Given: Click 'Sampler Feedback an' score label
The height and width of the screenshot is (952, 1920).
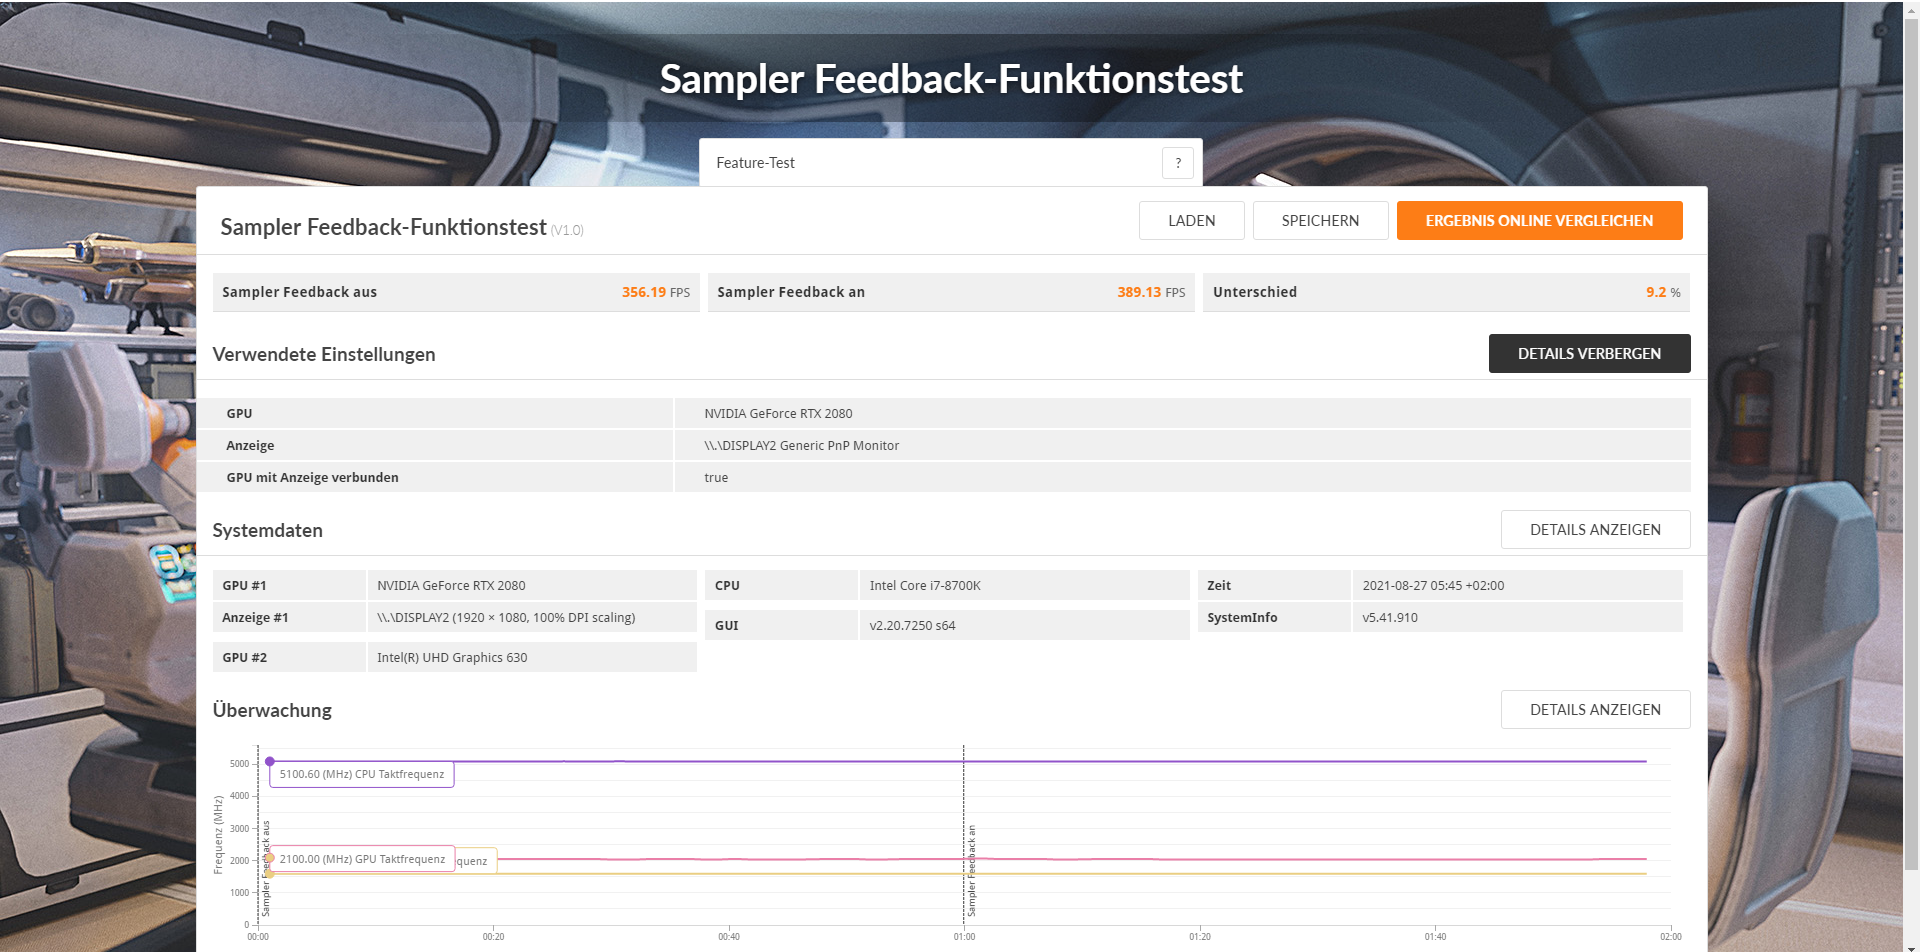Looking at the screenshot, I should click(x=791, y=293).
